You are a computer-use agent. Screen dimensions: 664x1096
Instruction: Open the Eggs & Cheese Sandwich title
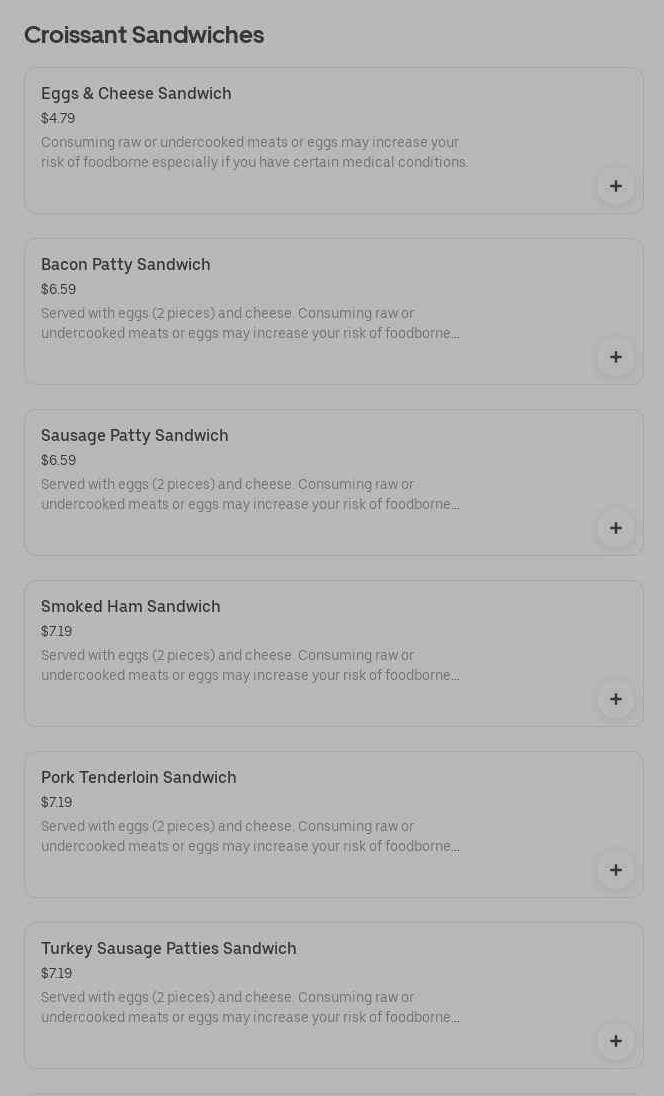(136, 93)
